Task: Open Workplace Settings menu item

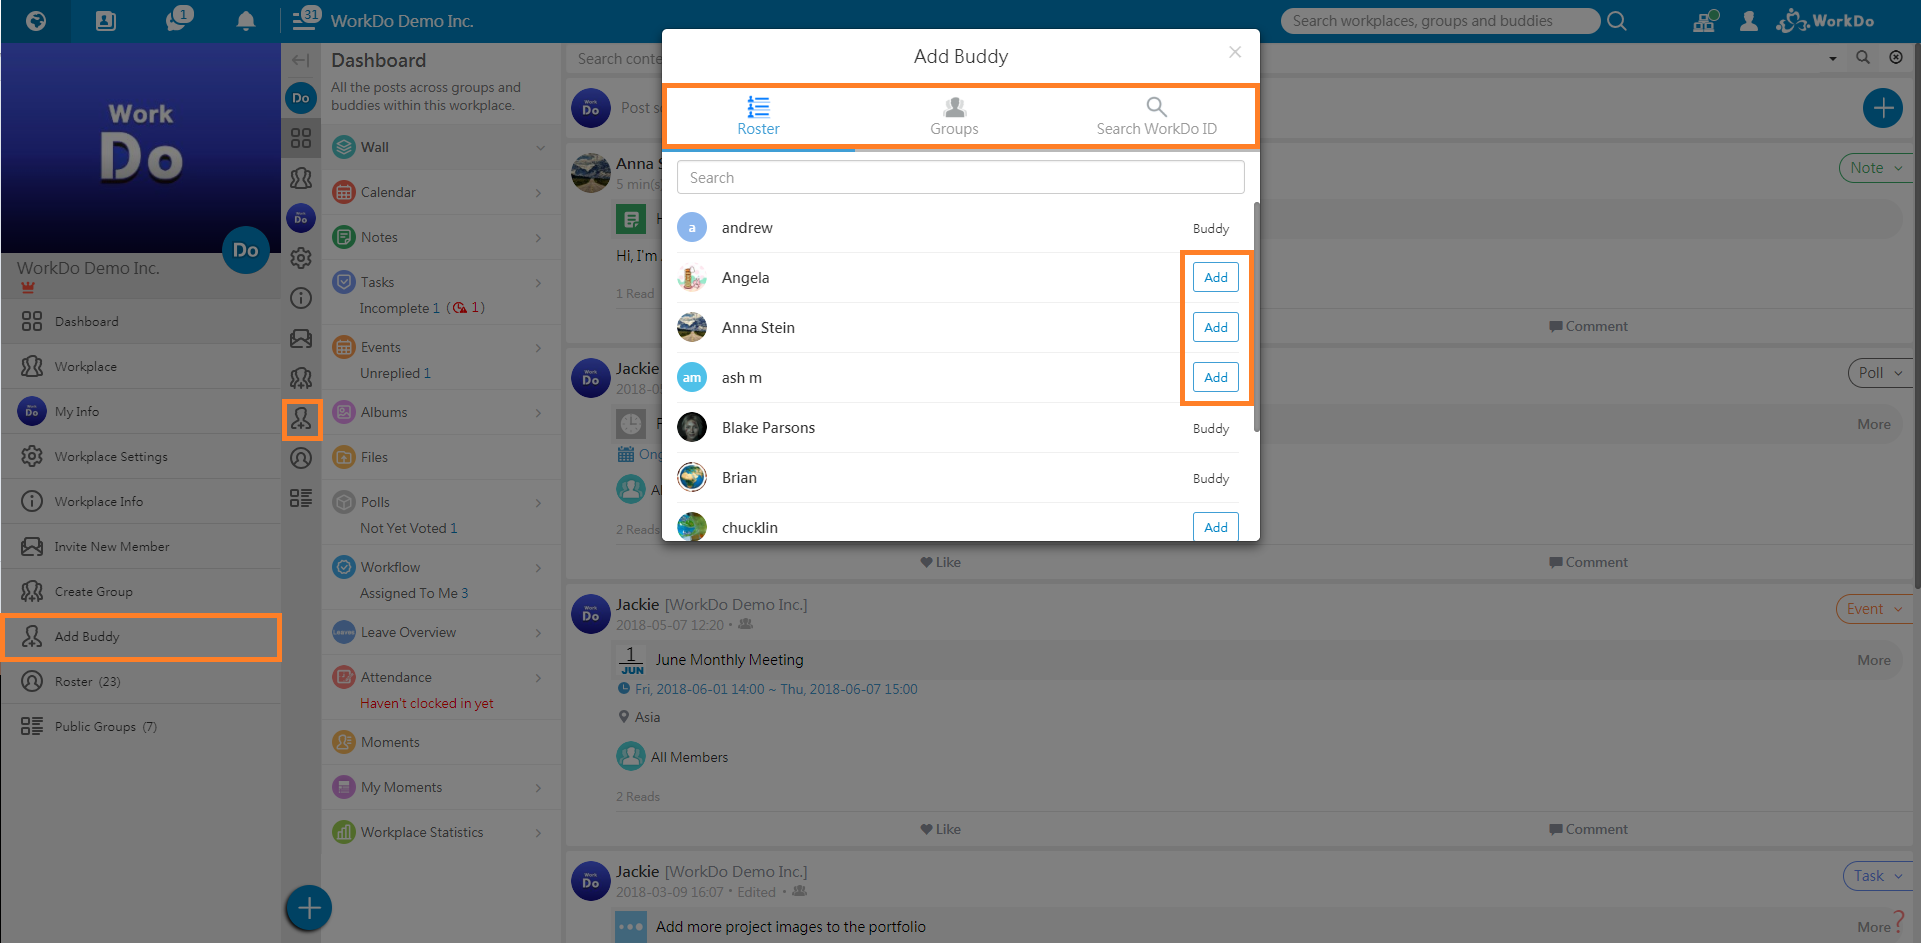Action: tap(141, 456)
